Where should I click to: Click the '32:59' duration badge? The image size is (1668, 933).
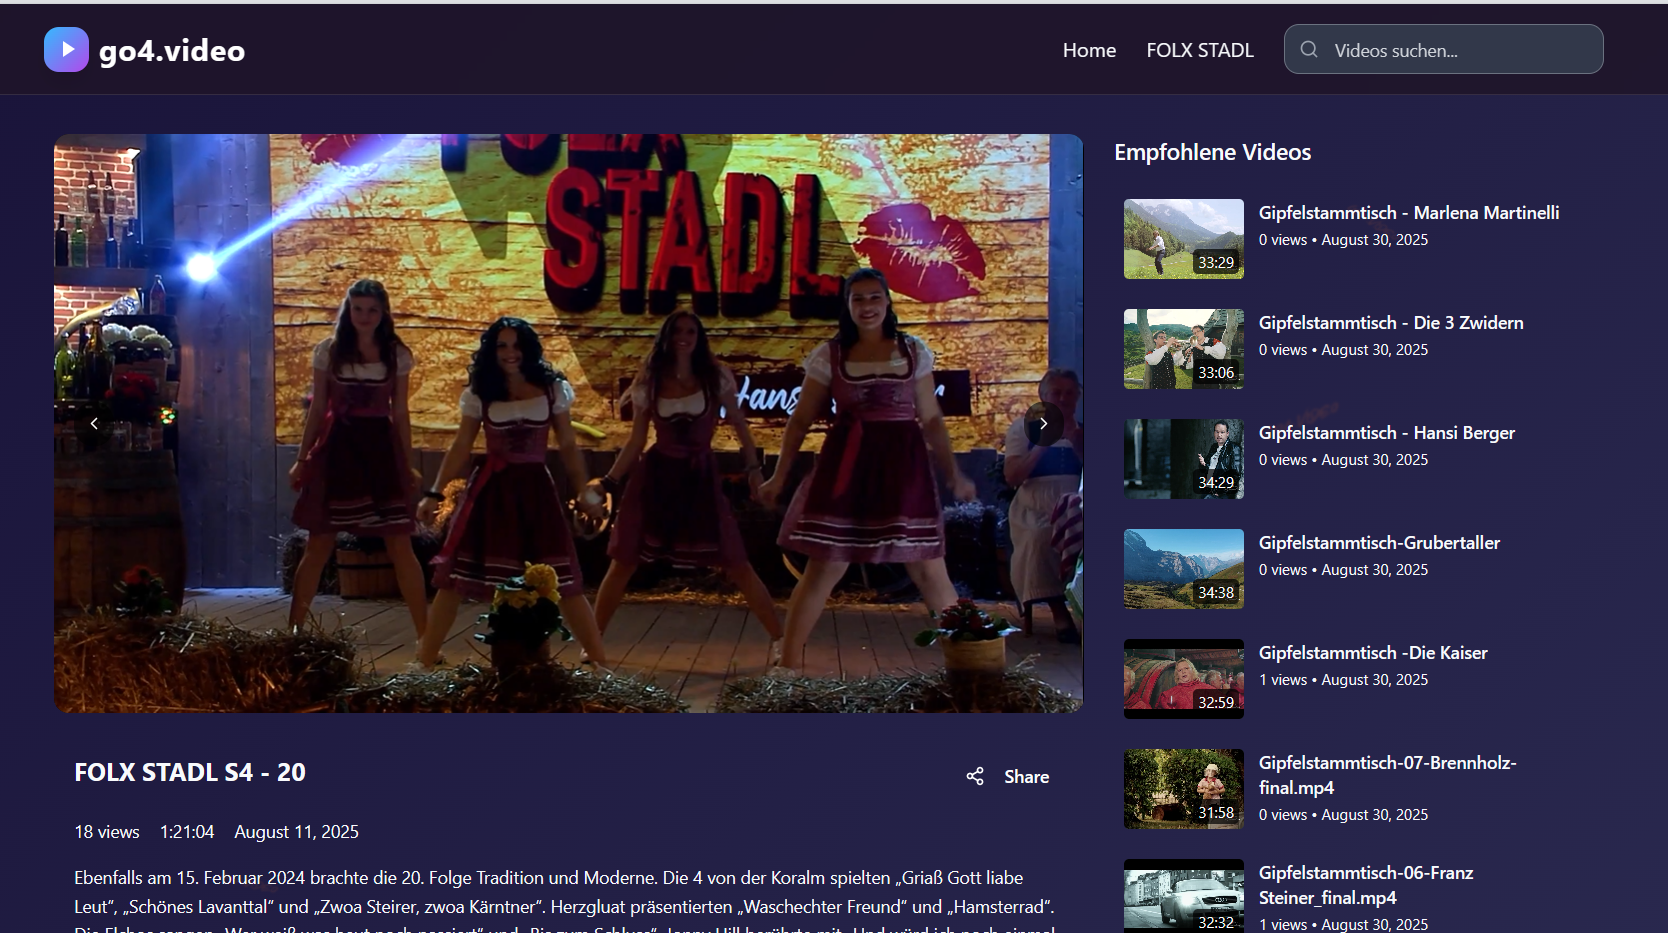coord(1216,703)
